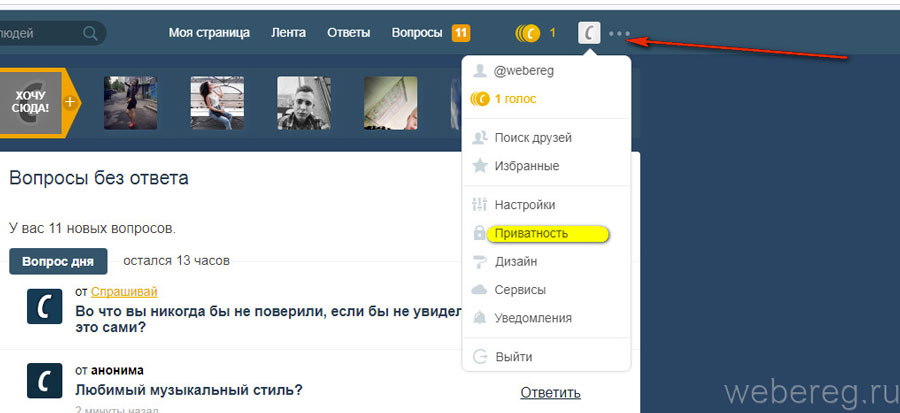Image resolution: width=900 pixels, height=413 pixels.
Task: Open Ответы in top navigation
Action: click(x=348, y=33)
